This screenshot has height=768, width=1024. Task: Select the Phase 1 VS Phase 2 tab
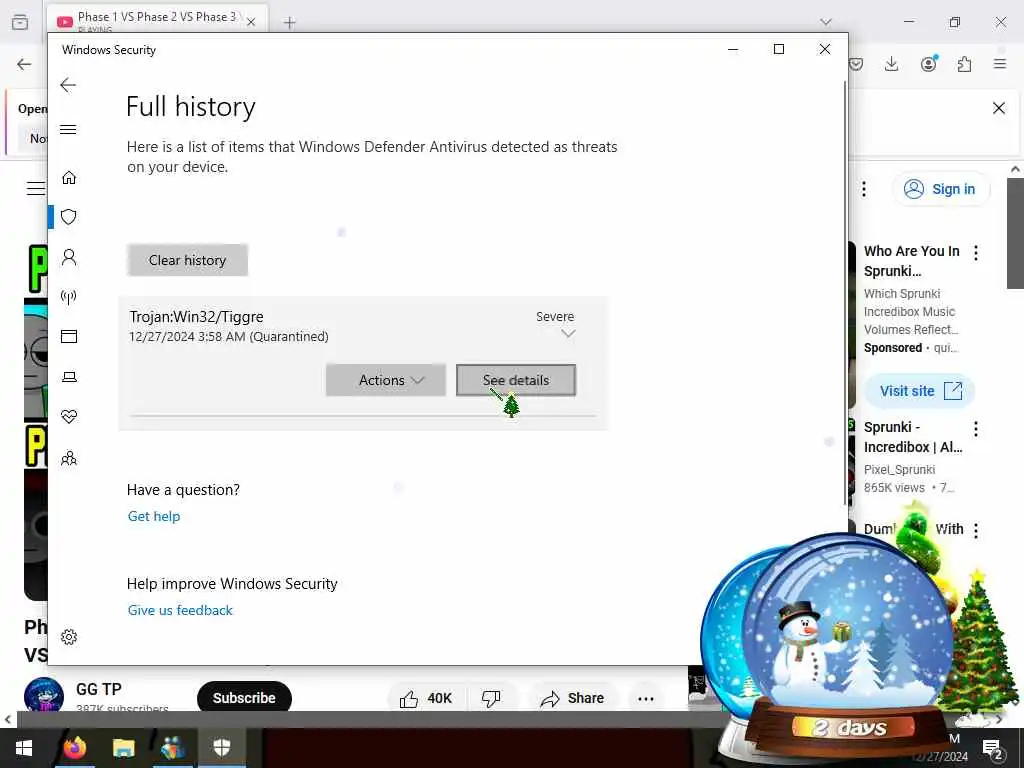(x=157, y=20)
